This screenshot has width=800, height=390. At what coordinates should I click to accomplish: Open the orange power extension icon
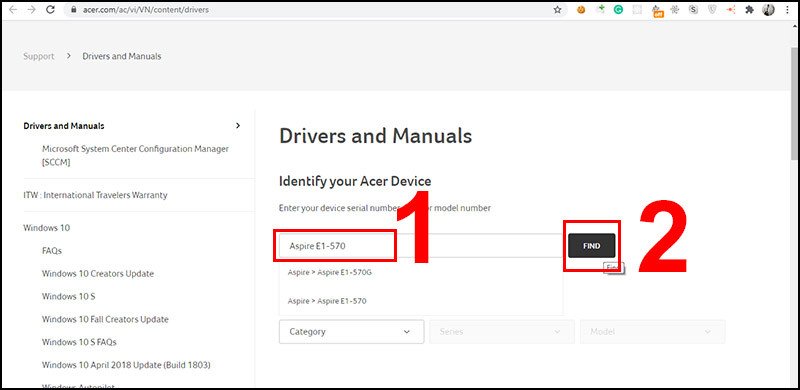581,10
